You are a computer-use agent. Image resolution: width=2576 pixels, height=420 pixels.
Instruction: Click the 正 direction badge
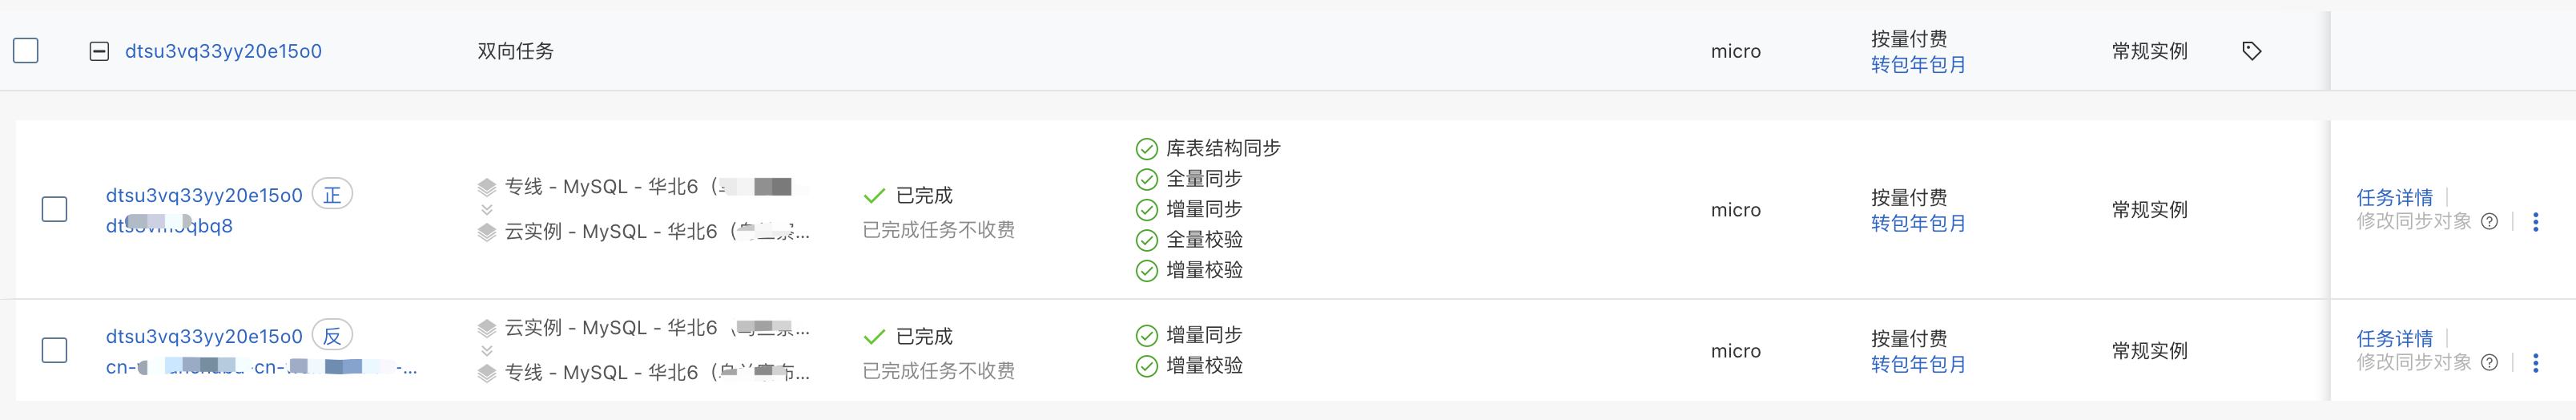coord(332,194)
